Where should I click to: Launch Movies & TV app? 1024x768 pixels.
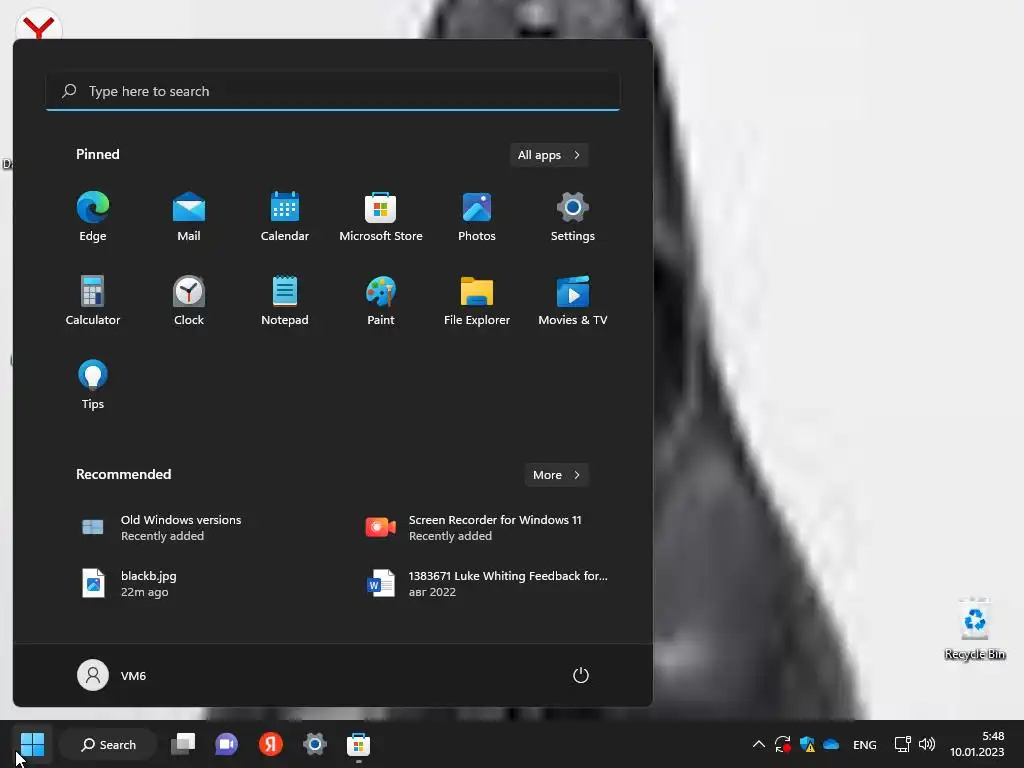573,300
